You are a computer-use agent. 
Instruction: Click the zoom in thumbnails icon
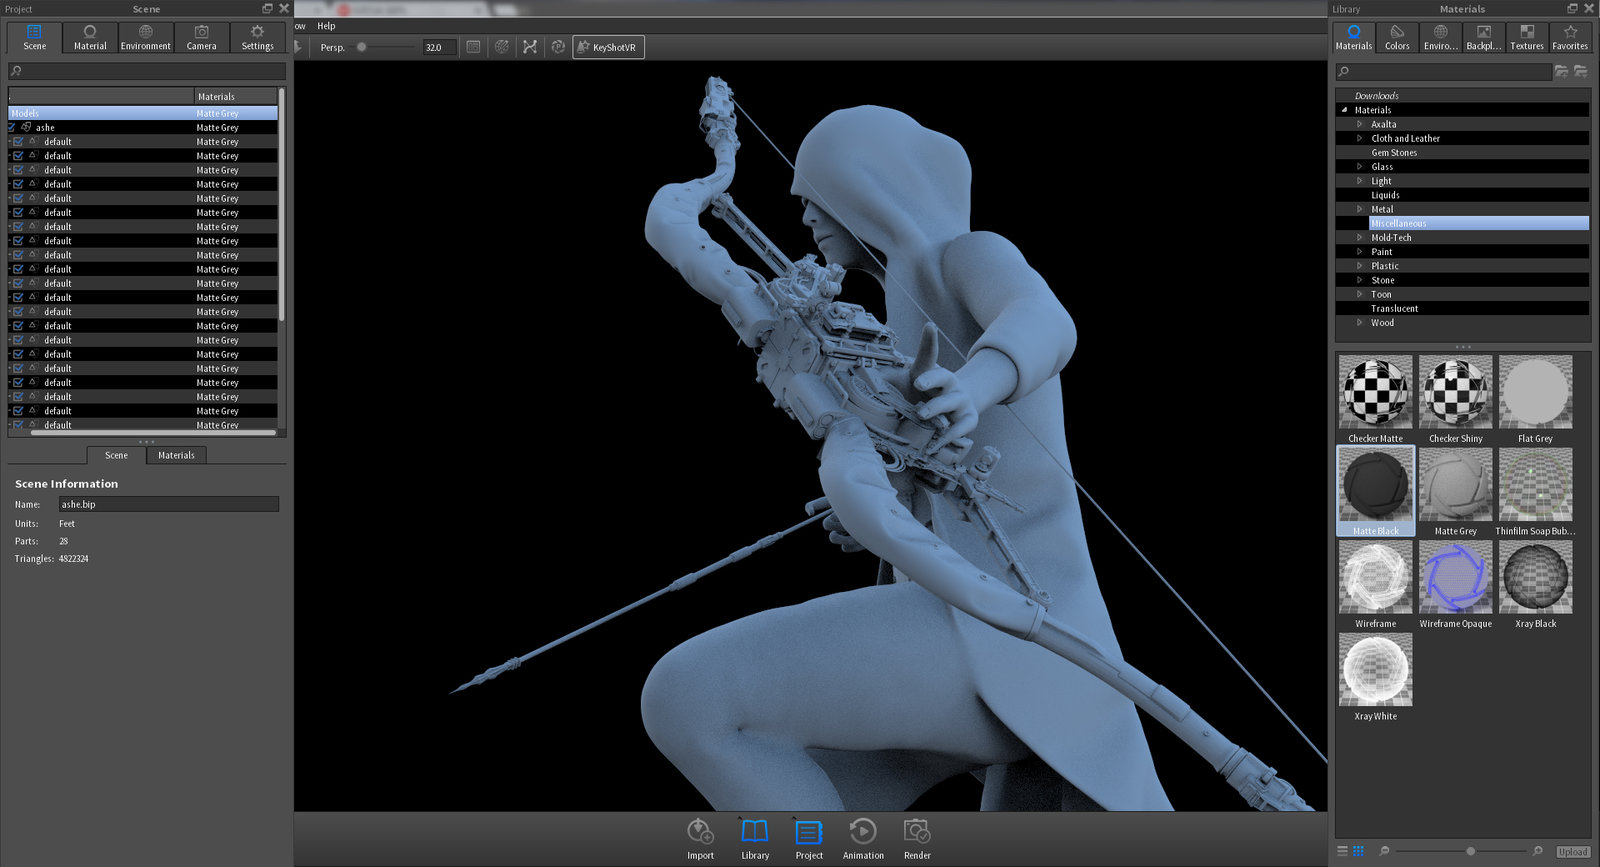1537,851
